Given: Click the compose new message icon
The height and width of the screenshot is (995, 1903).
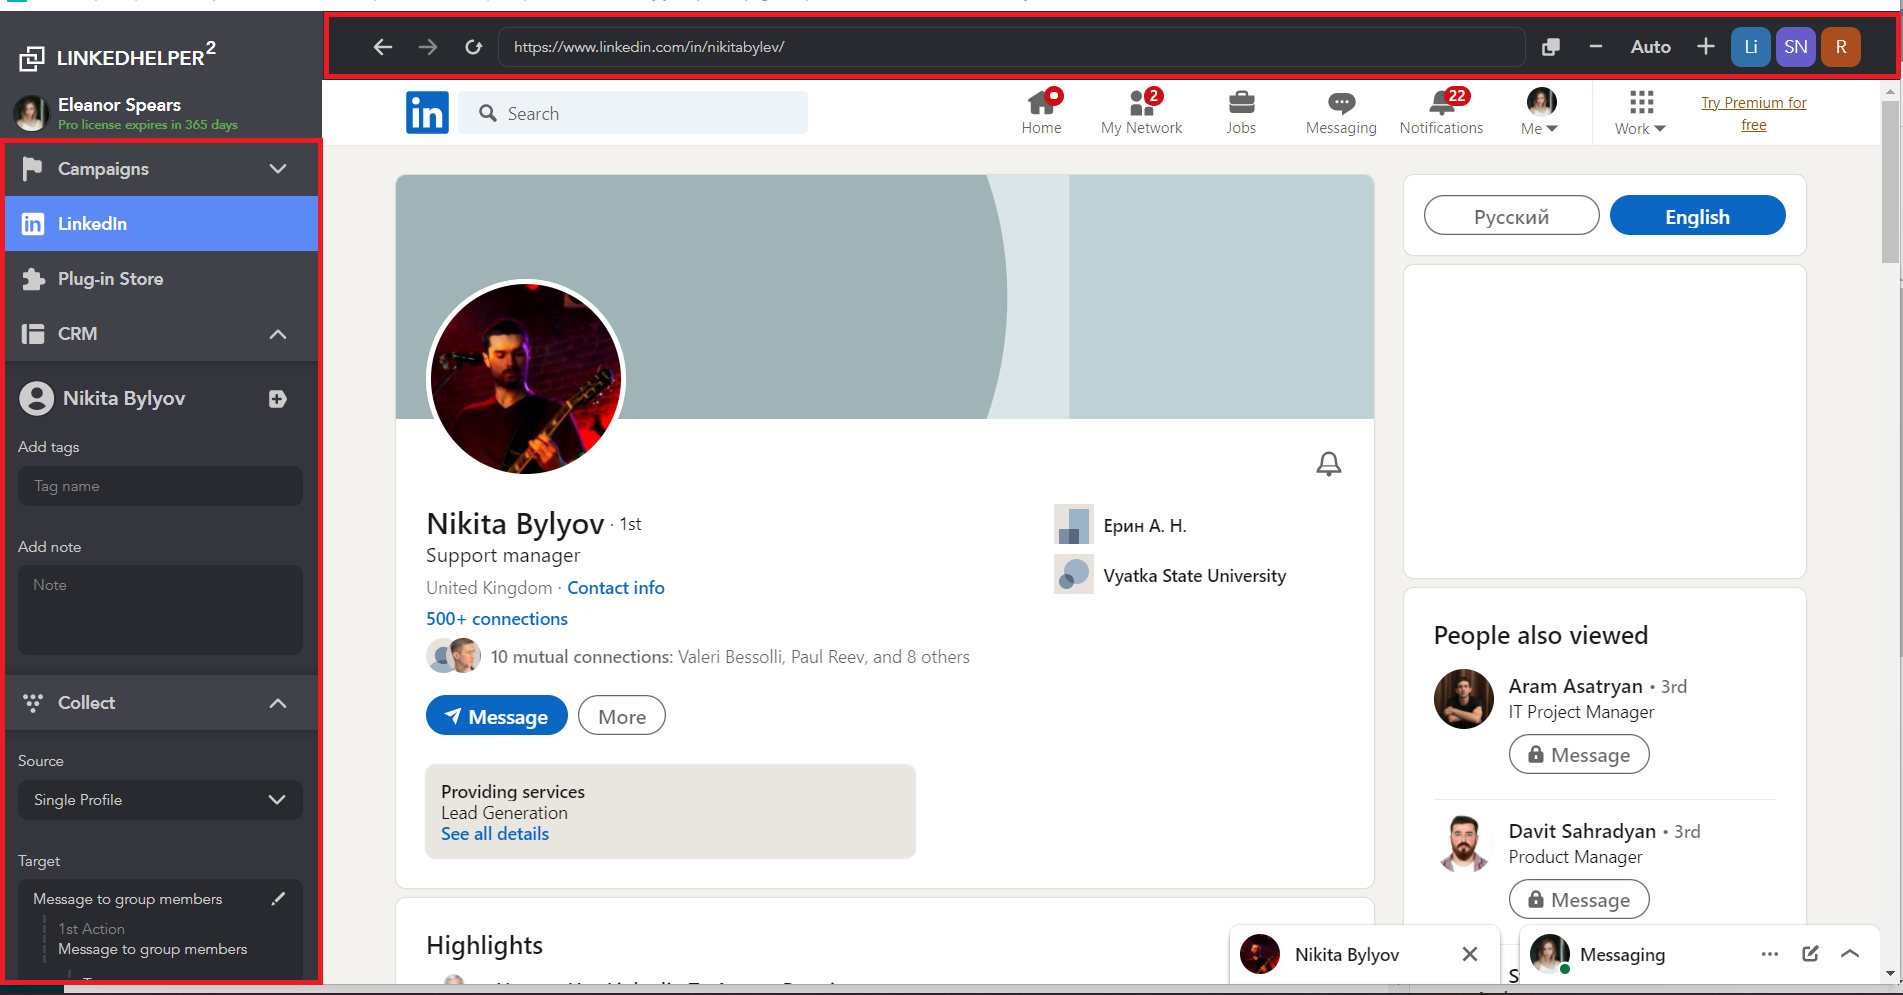Looking at the screenshot, I should tap(1810, 954).
